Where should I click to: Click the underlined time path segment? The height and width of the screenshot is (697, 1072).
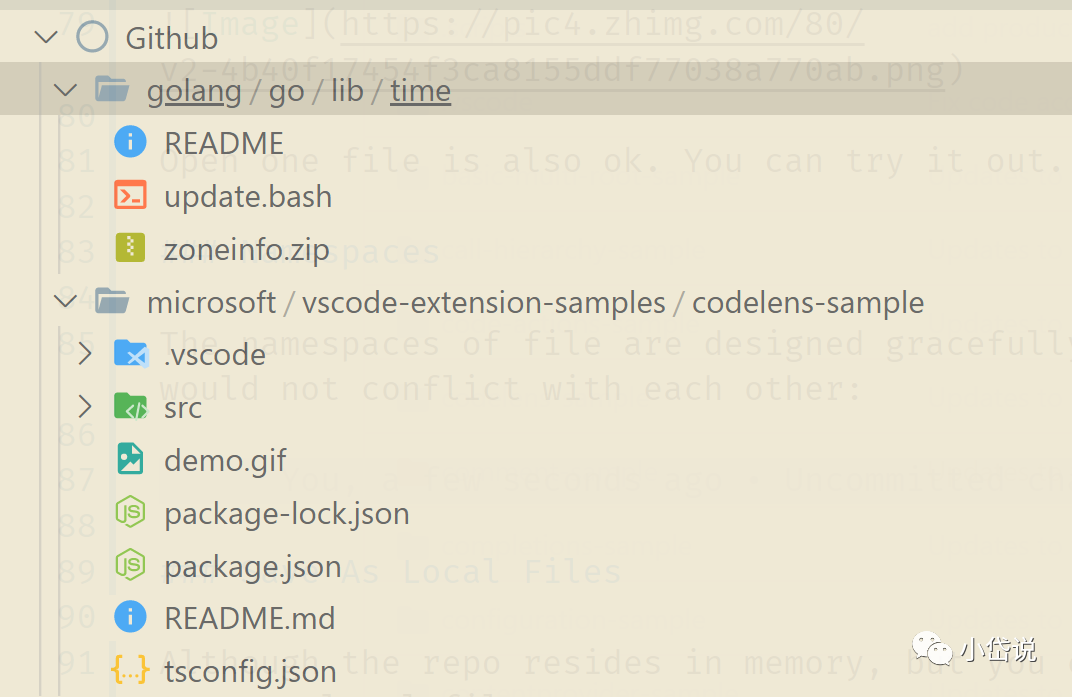click(x=420, y=91)
